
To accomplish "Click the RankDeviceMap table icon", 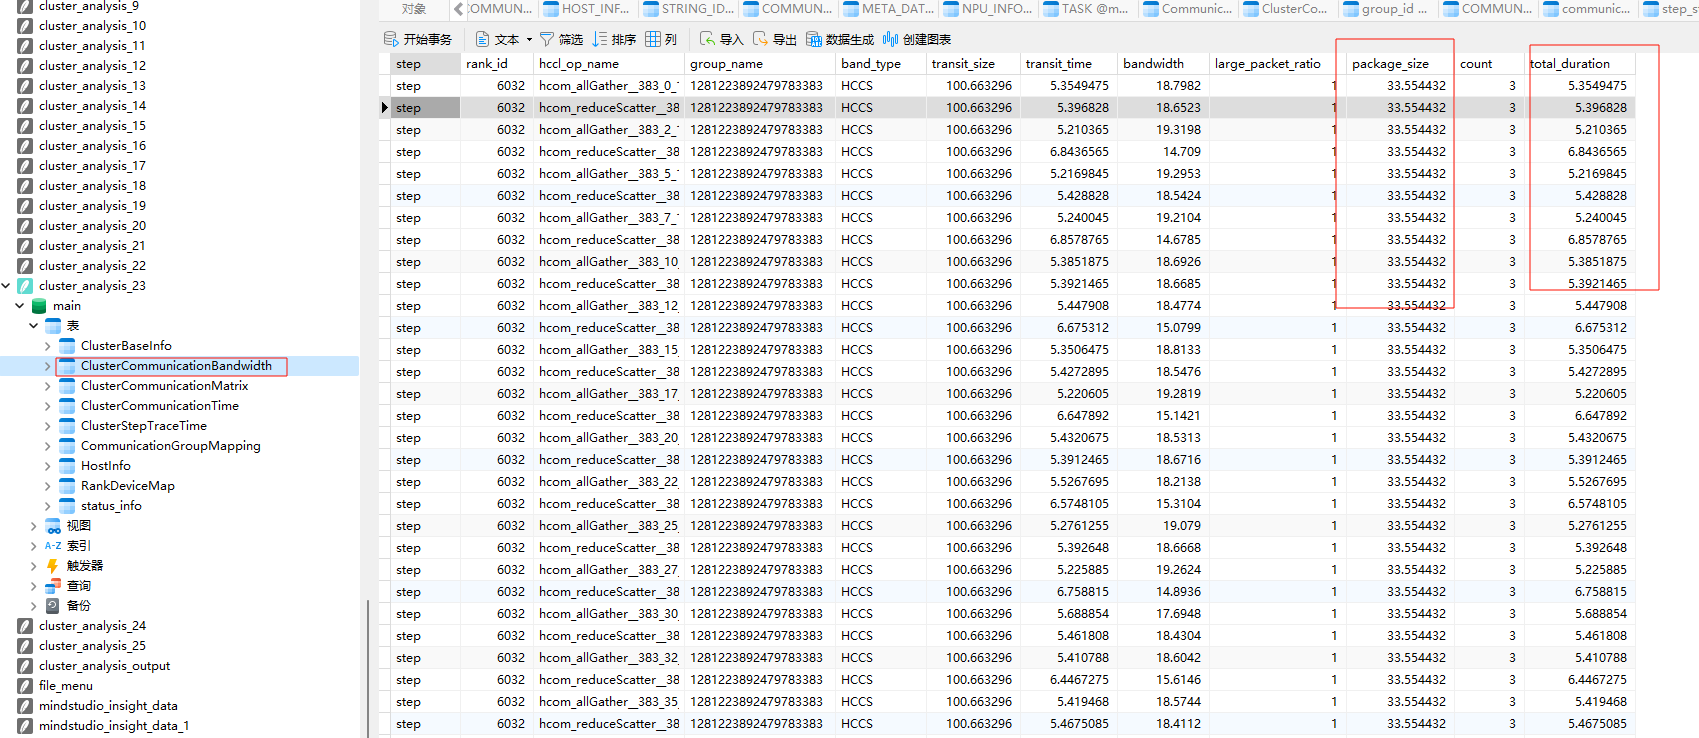I will [67, 486].
